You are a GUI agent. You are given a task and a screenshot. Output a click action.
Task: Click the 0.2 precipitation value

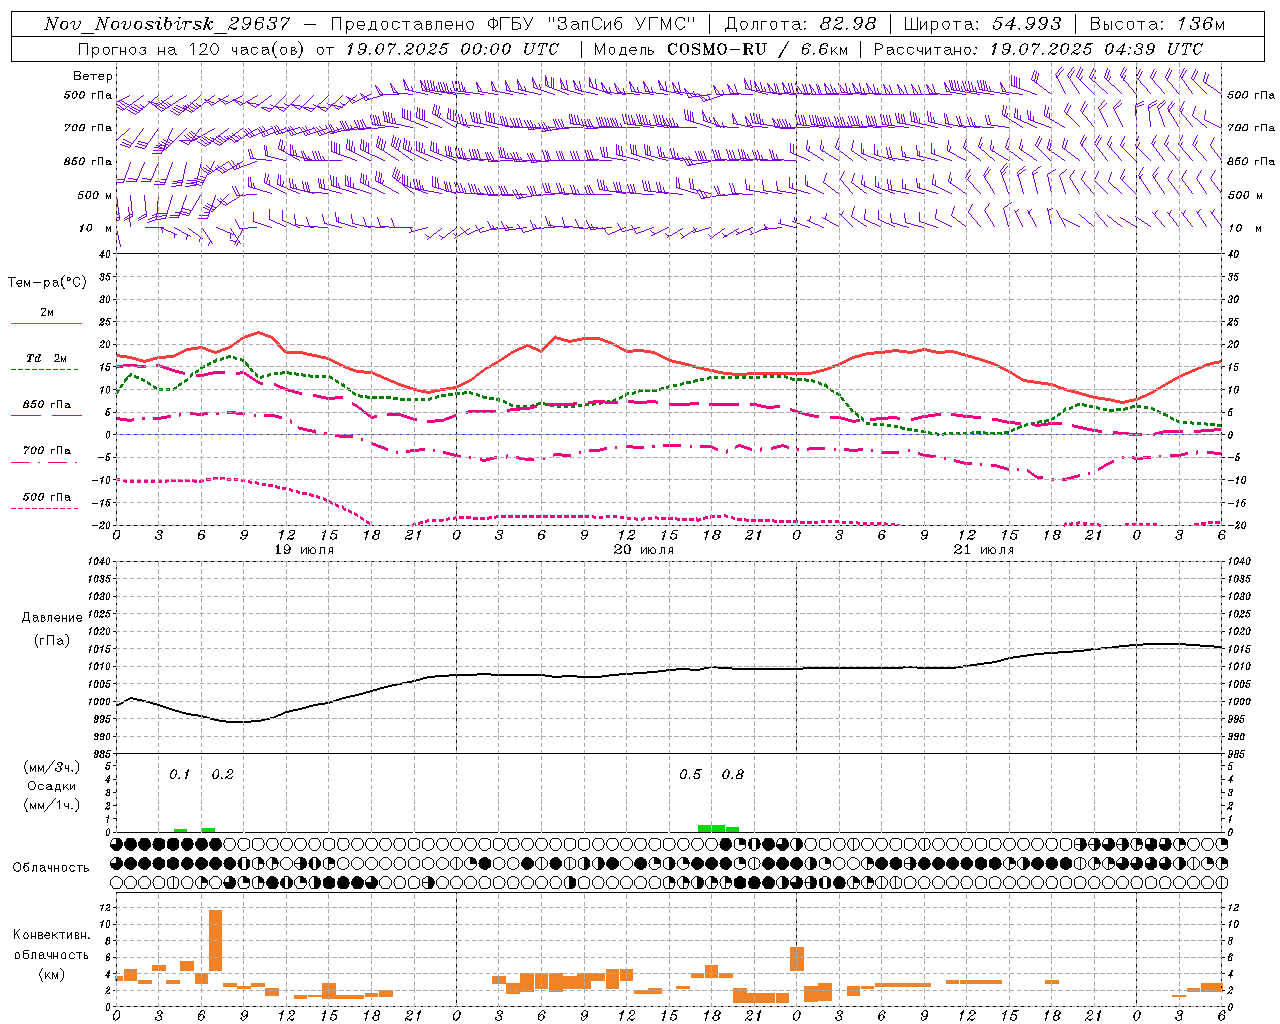pyautogui.click(x=222, y=775)
